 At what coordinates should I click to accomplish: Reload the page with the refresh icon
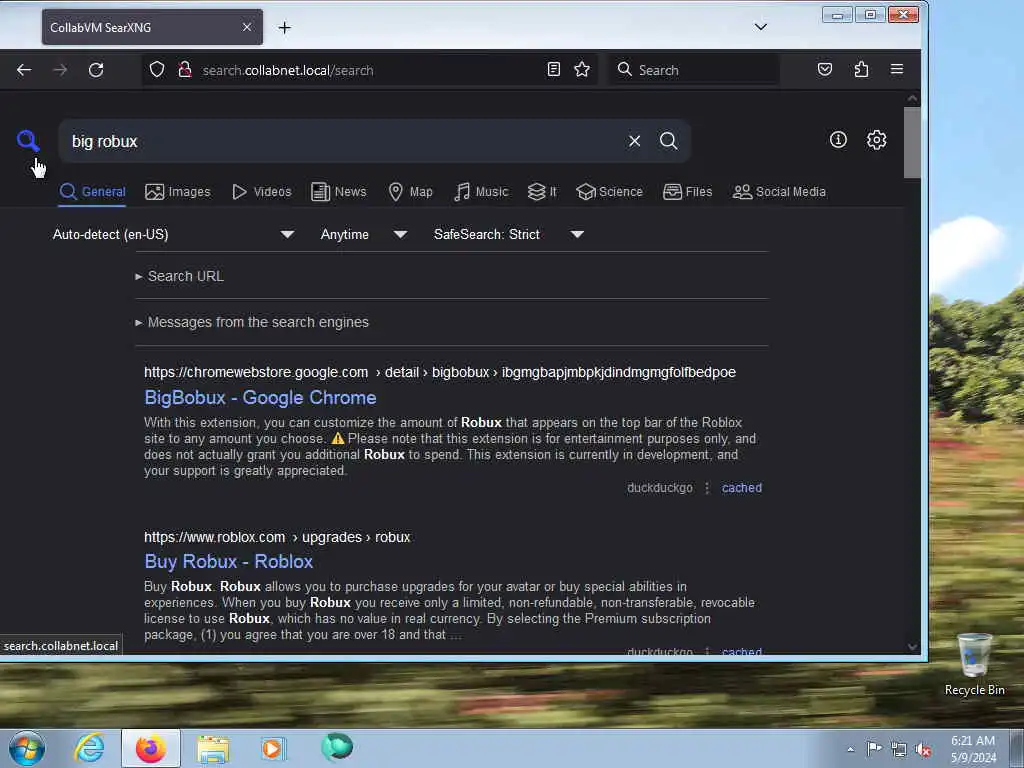coord(96,70)
